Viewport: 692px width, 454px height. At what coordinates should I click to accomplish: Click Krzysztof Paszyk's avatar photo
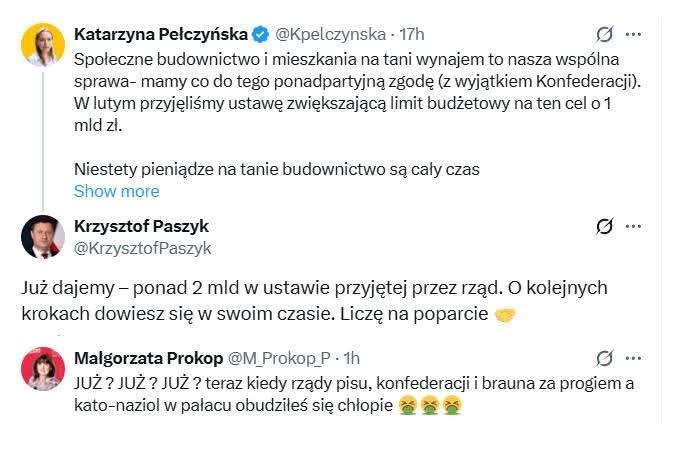pos(42,237)
